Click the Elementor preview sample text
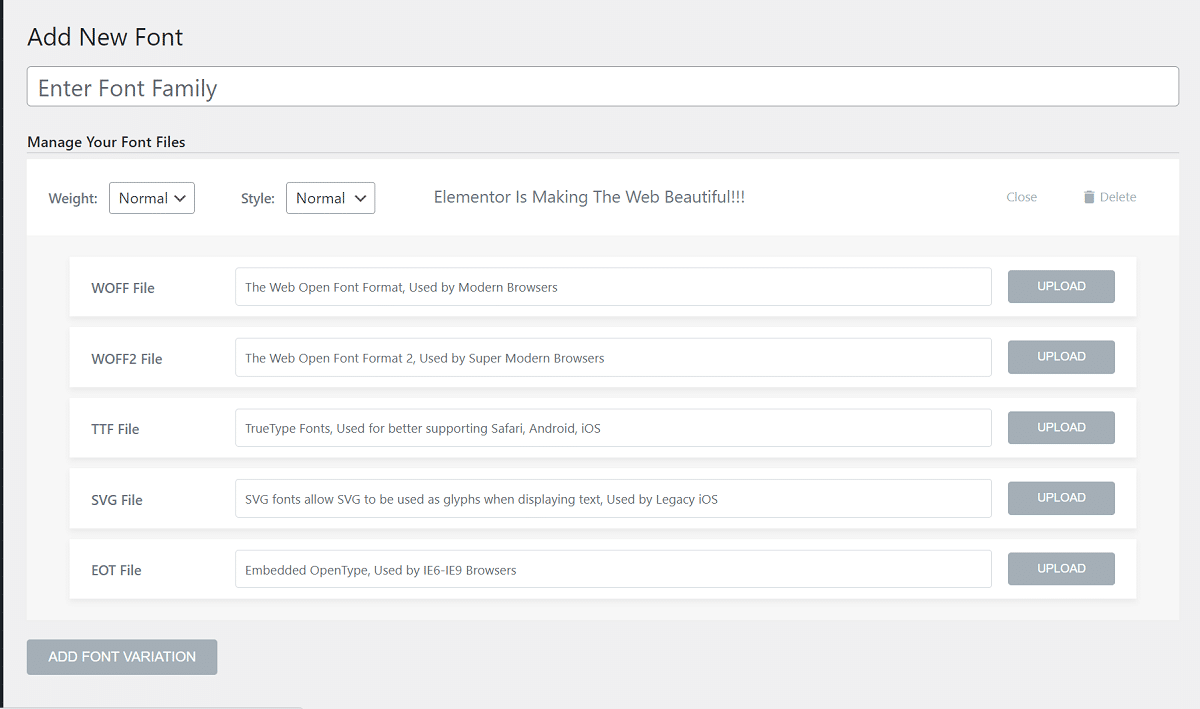Viewport: 1200px width, 709px height. click(589, 197)
